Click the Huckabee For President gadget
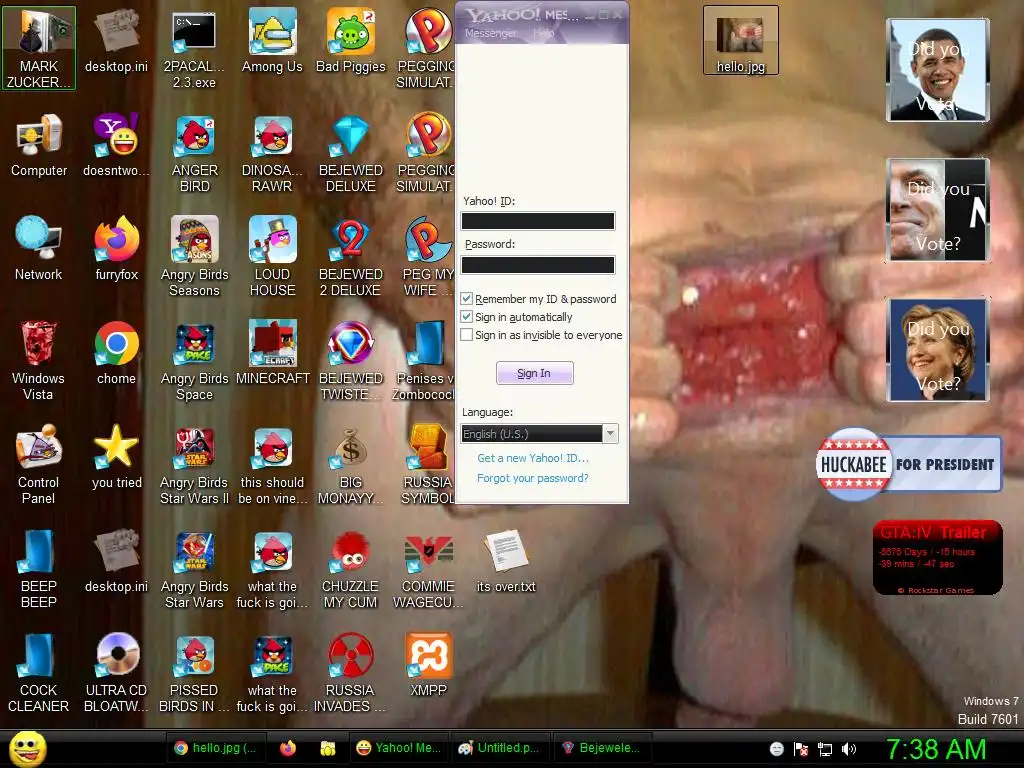This screenshot has width=1024, height=768. click(x=908, y=464)
